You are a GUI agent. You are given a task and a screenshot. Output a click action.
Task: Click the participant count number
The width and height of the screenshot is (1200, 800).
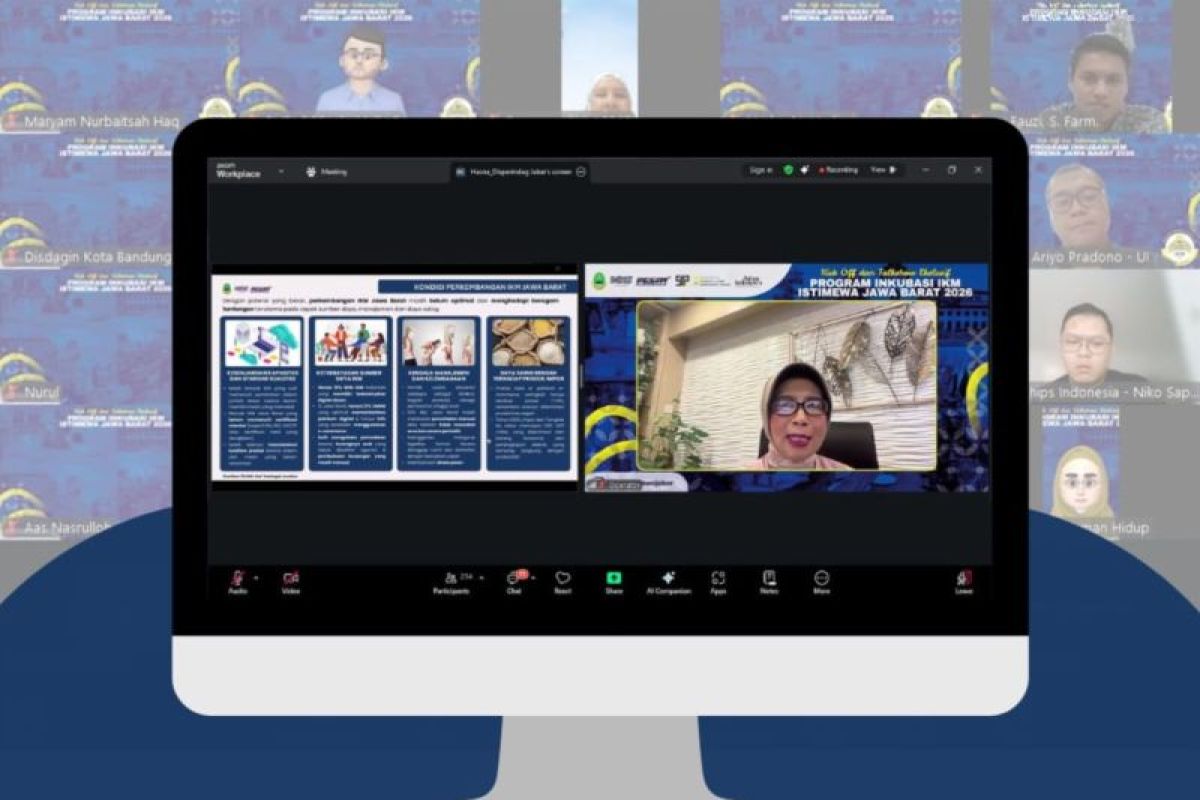[x=465, y=577]
